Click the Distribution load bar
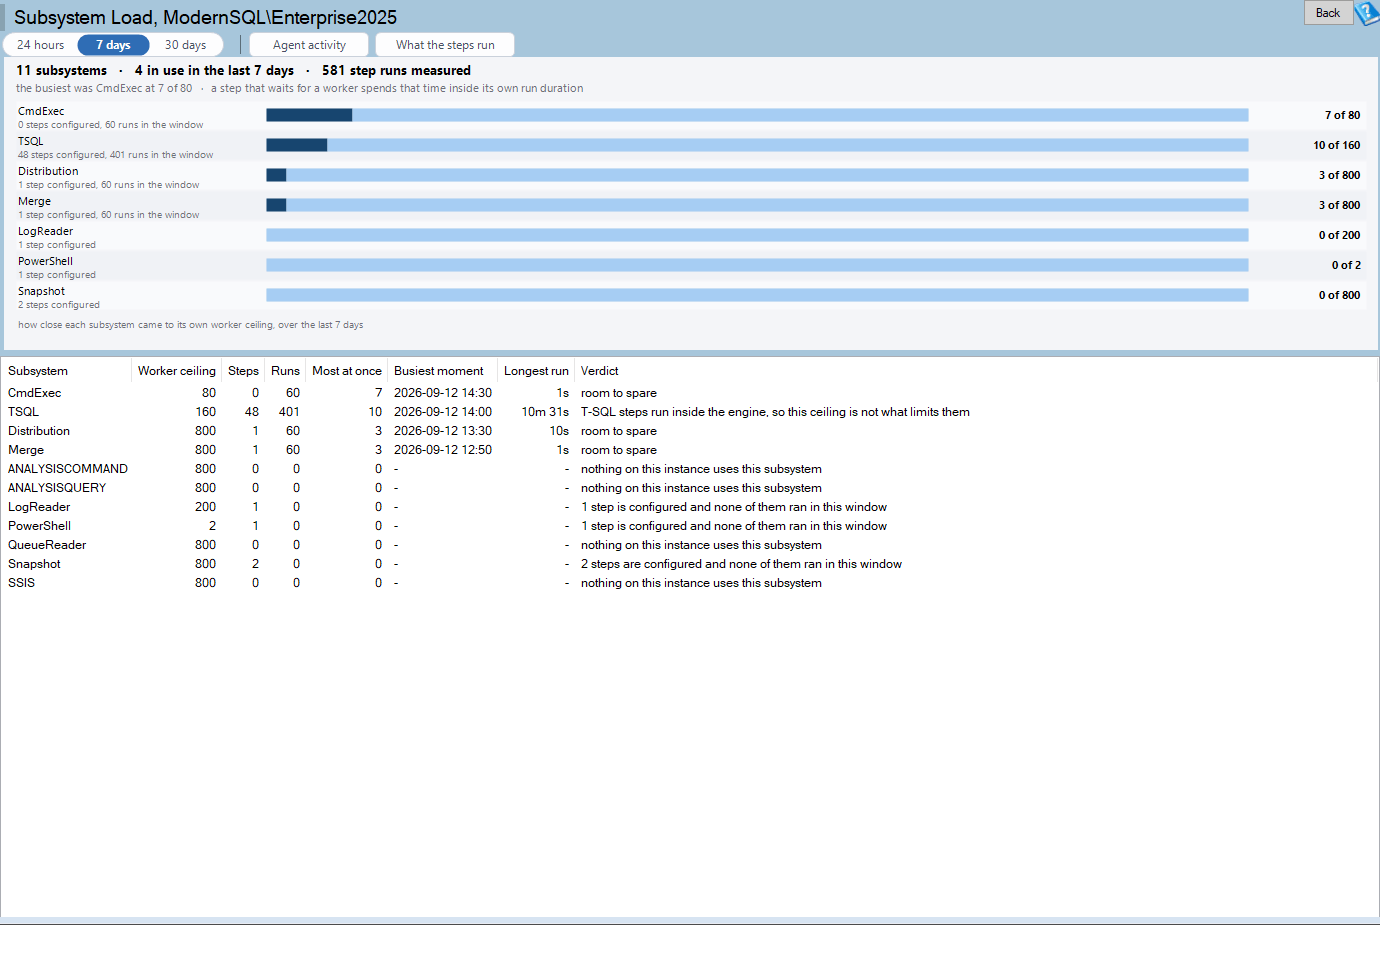This screenshot has width=1380, height=976. [x=757, y=175]
